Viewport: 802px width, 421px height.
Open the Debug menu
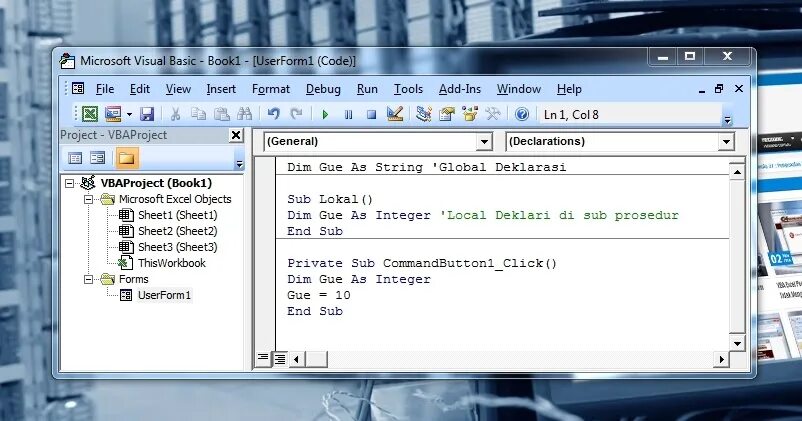click(x=323, y=89)
